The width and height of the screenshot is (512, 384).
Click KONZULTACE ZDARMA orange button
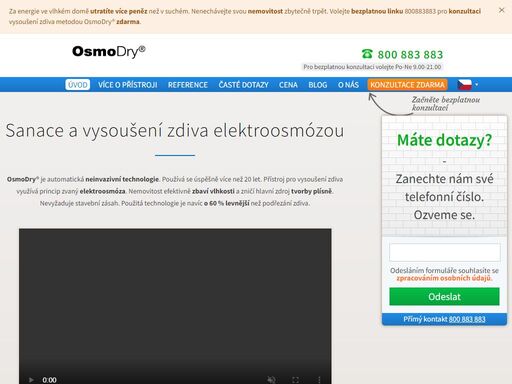(407, 85)
